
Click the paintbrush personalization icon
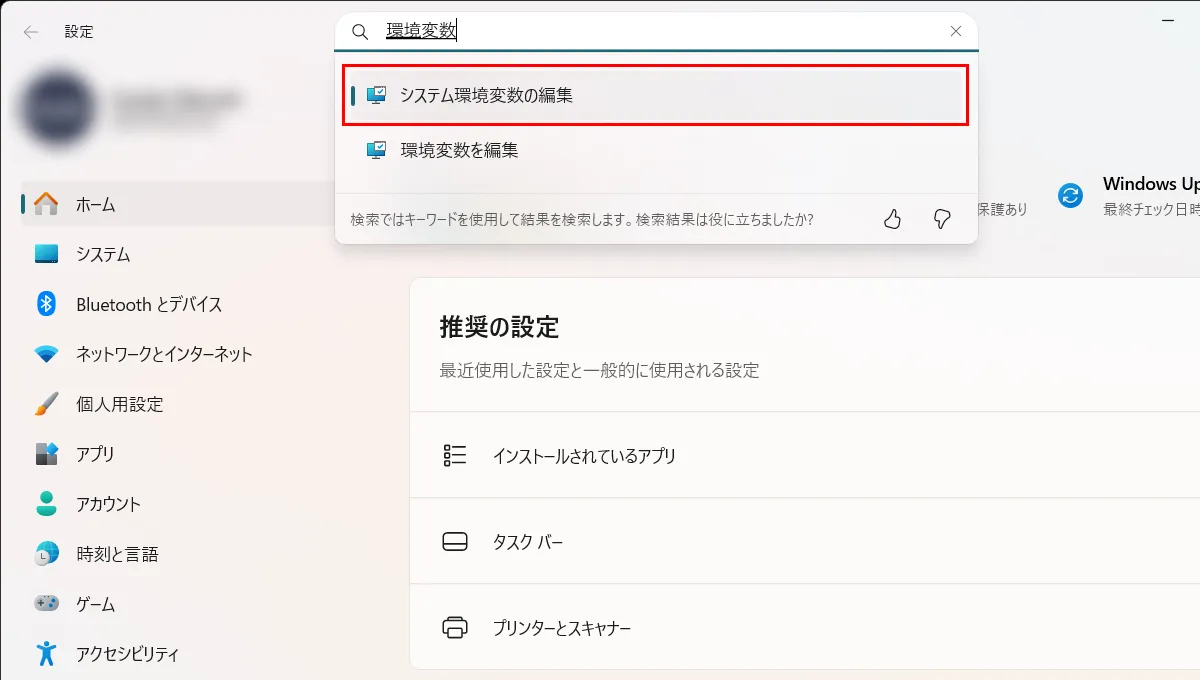47,404
